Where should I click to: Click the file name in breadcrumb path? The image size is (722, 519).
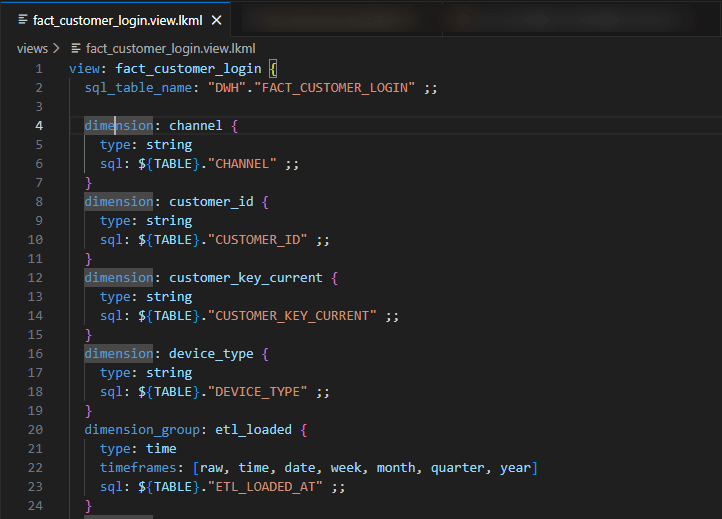pyautogui.click(x=170, y=48)
